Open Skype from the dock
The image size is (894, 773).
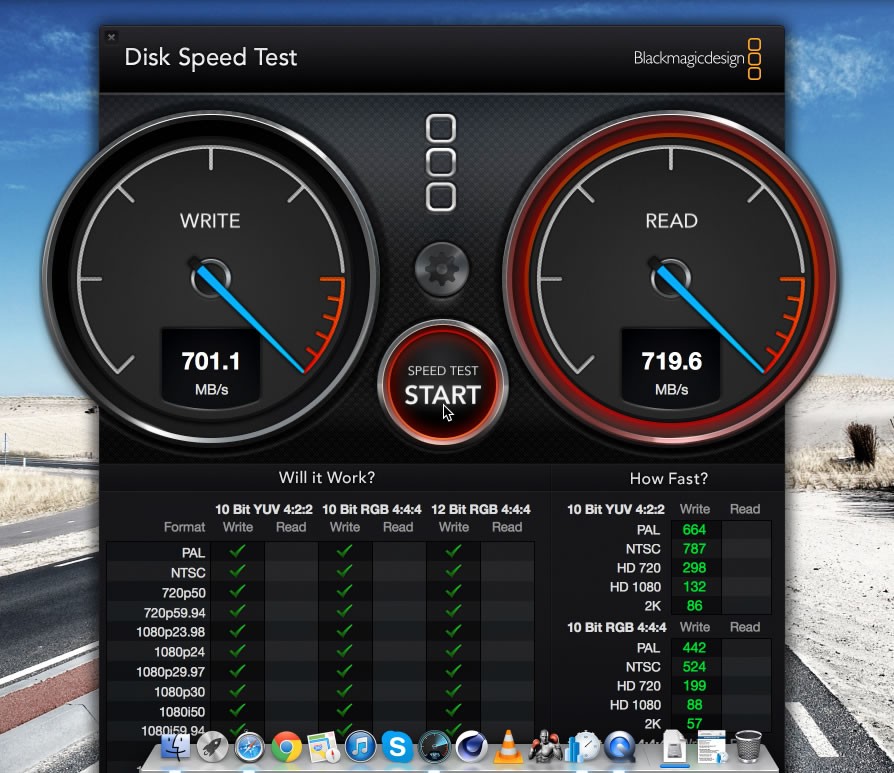tap(397, 746)
